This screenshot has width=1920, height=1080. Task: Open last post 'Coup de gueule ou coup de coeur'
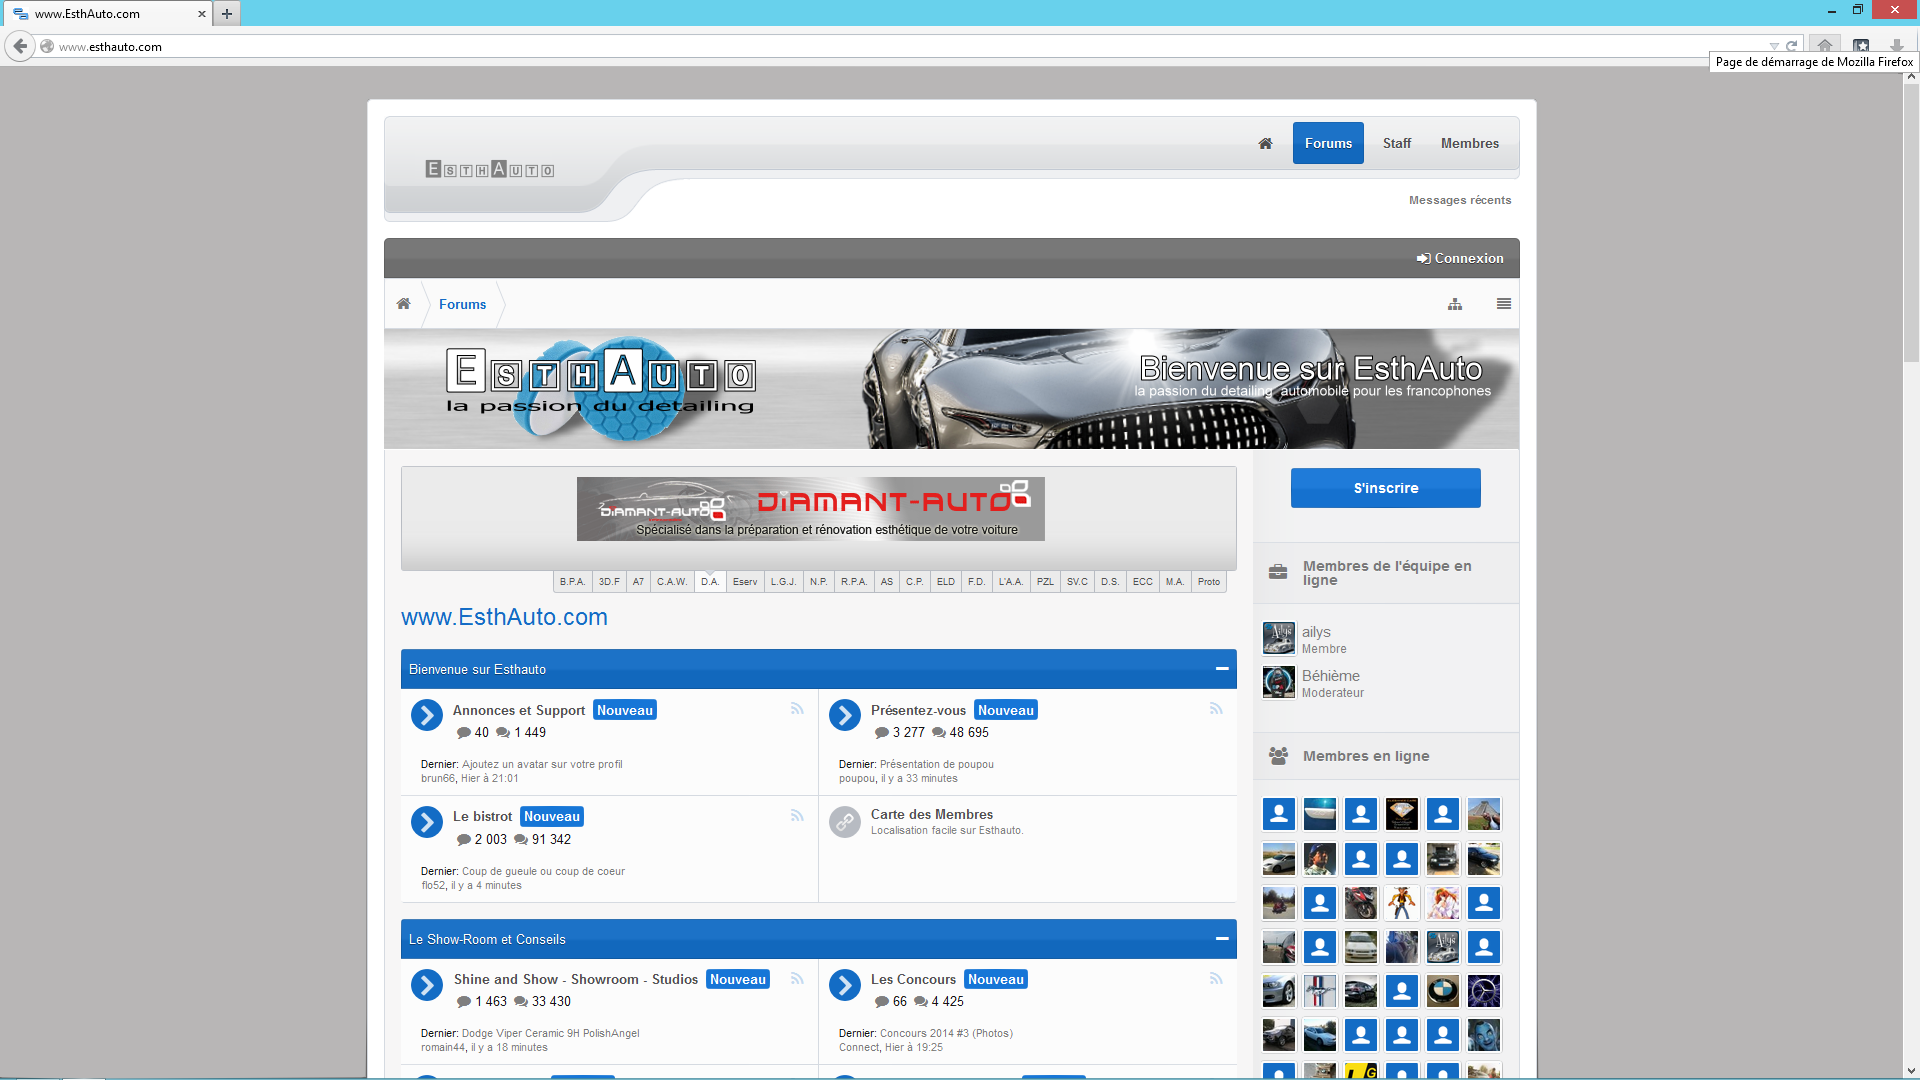pos(543,872)
